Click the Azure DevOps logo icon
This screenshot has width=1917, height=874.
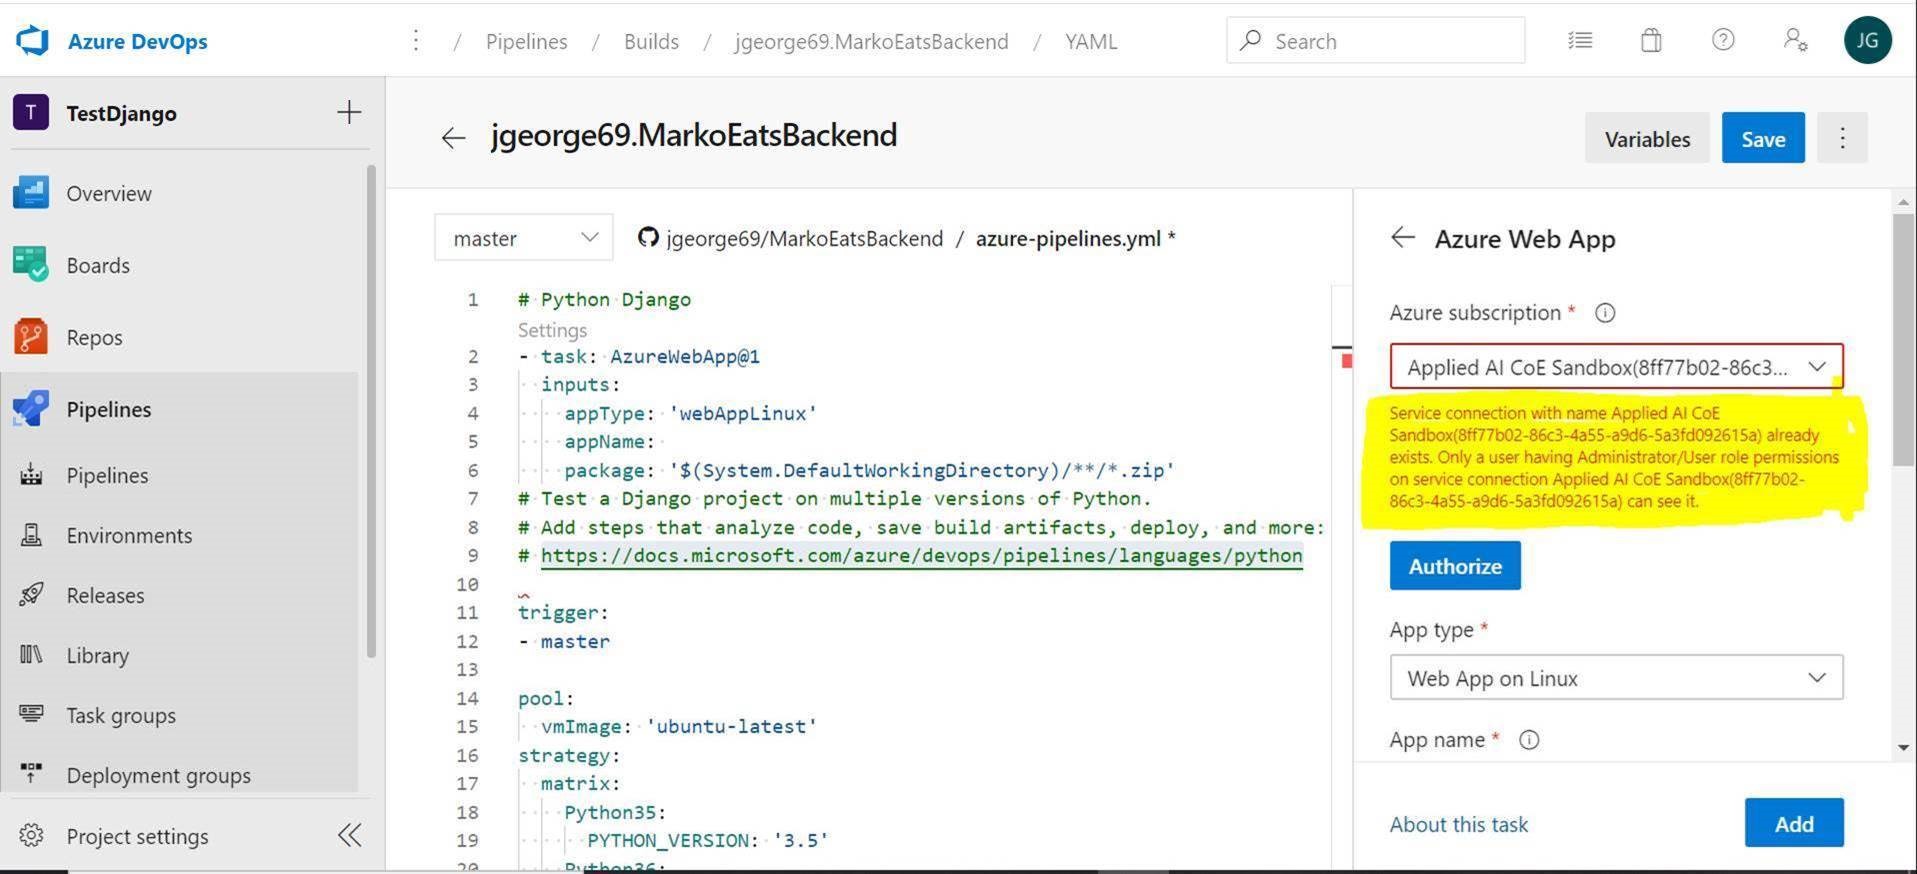(x=32, y=41)
